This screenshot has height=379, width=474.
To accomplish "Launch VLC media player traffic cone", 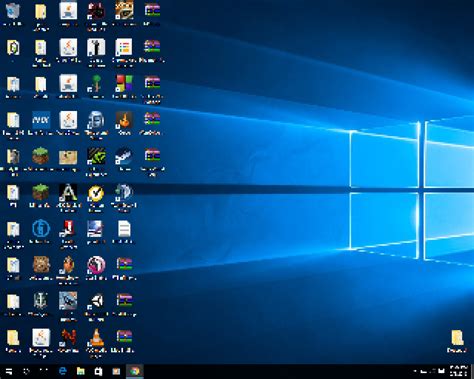I will tap(96, 338).
